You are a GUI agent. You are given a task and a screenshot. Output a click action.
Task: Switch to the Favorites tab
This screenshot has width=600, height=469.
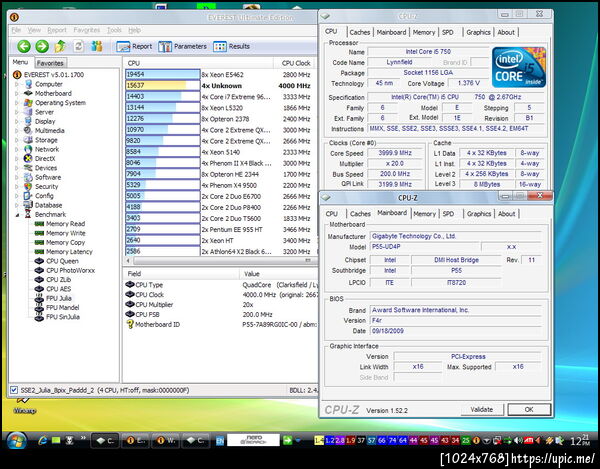[50, 62]
